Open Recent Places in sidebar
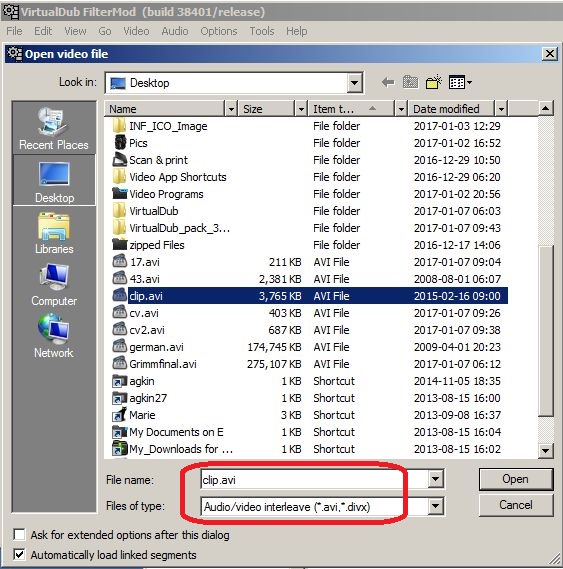 tap(54, 128)
